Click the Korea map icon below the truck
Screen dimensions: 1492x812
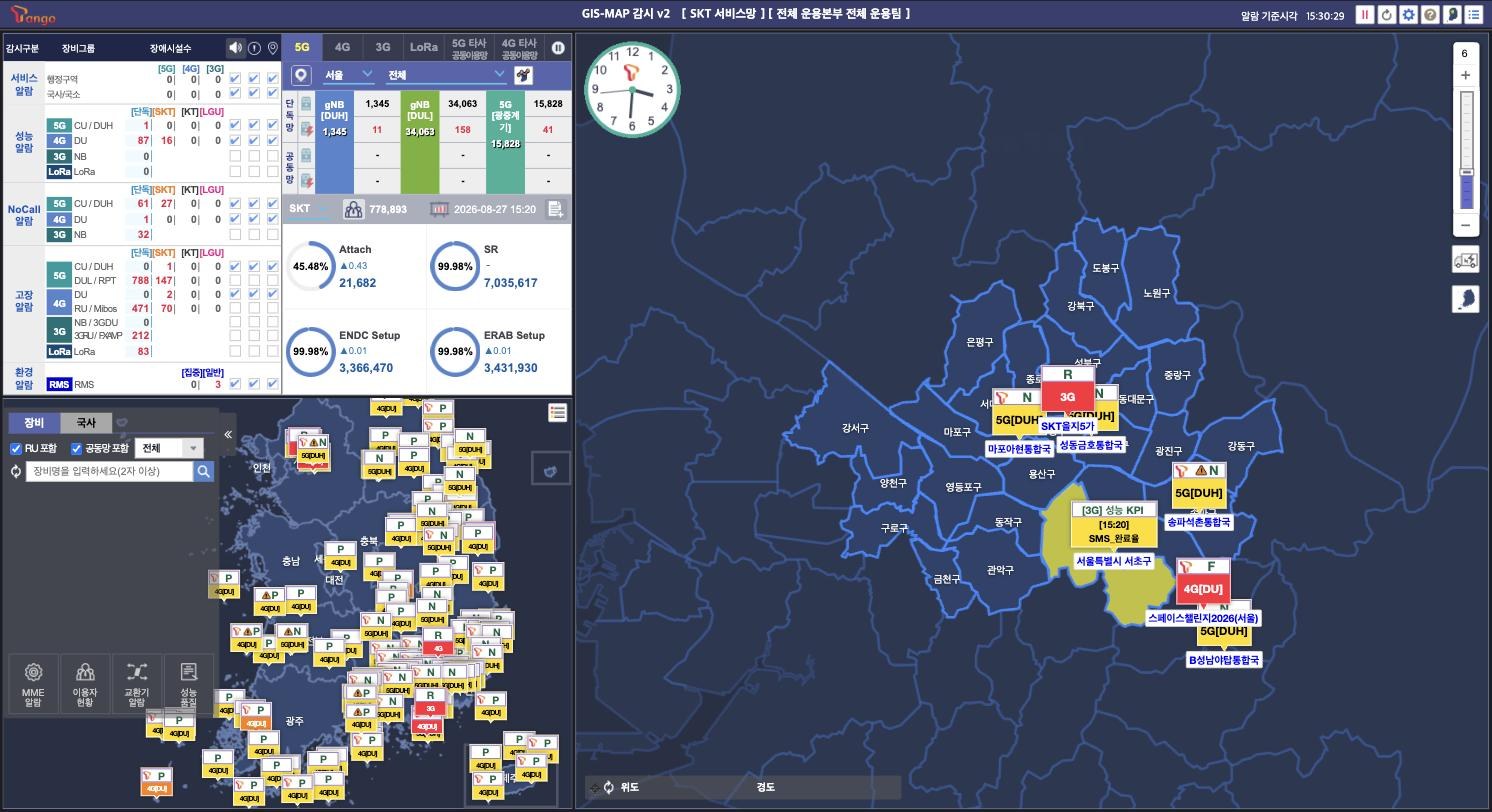point(1465,299)
